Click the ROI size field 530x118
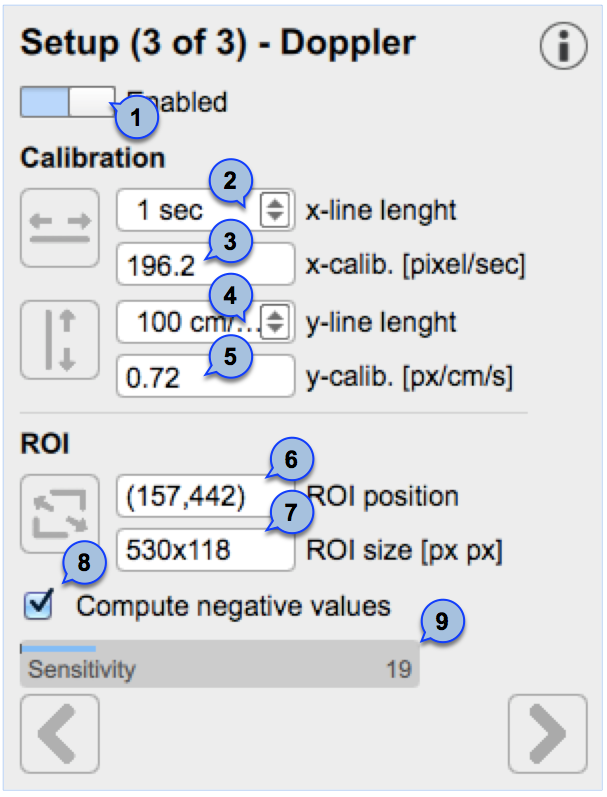The width and height of the screenshot is (607, 797). tap(205, 550)
